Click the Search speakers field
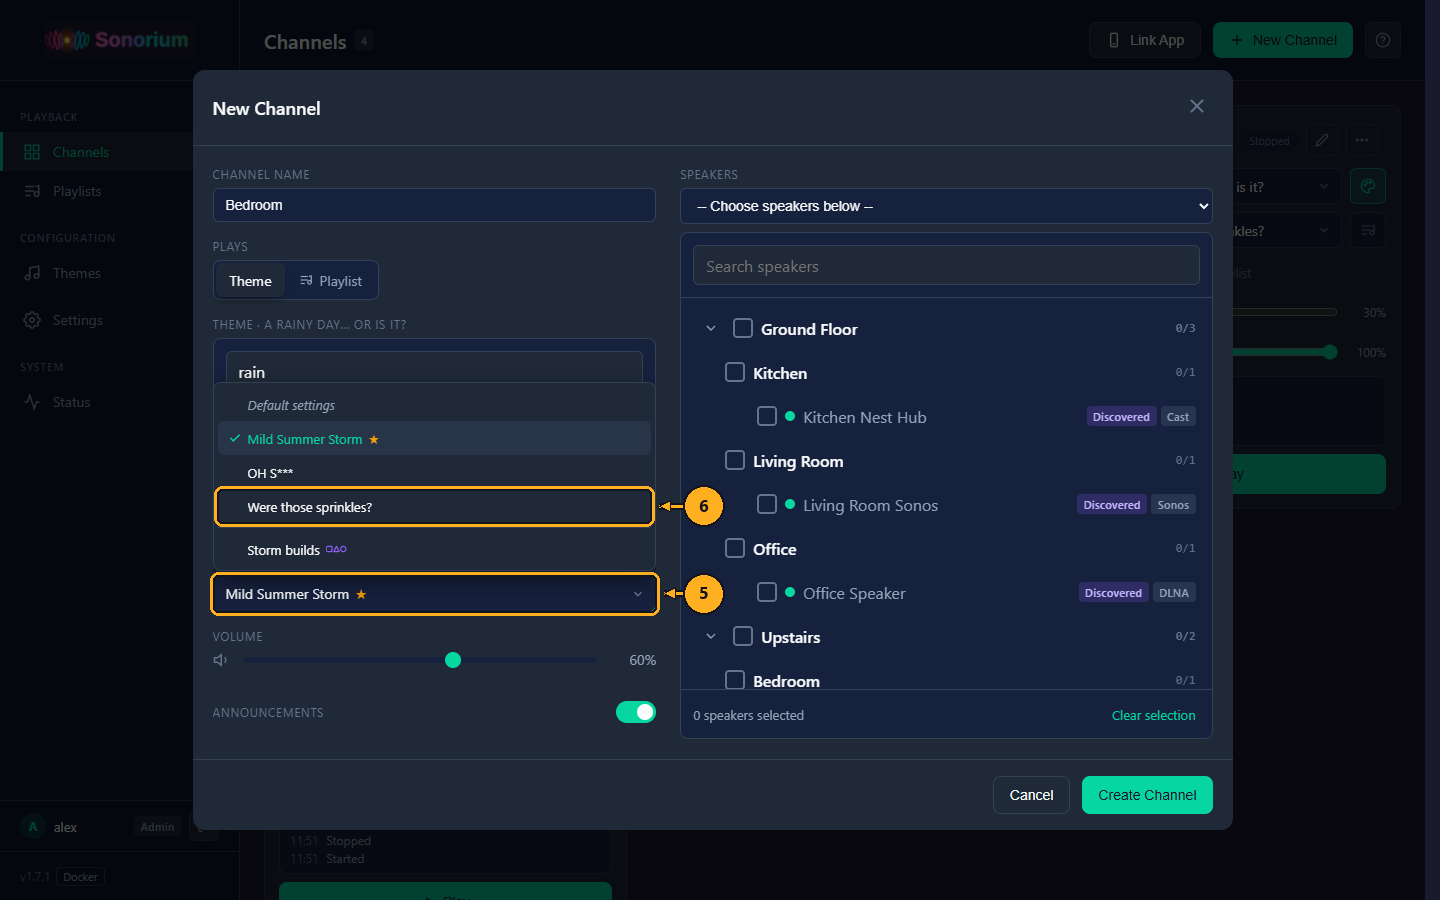The width and height of the screenshot is (1440, 900). [946, 266]
